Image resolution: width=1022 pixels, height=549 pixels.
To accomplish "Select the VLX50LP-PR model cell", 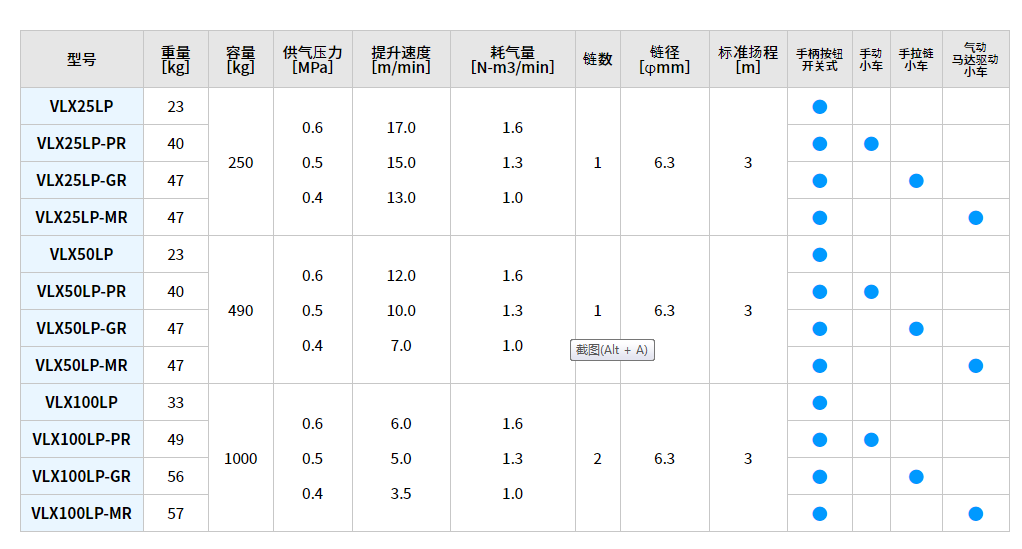I will pyautogui.click(x=81, y=291).
